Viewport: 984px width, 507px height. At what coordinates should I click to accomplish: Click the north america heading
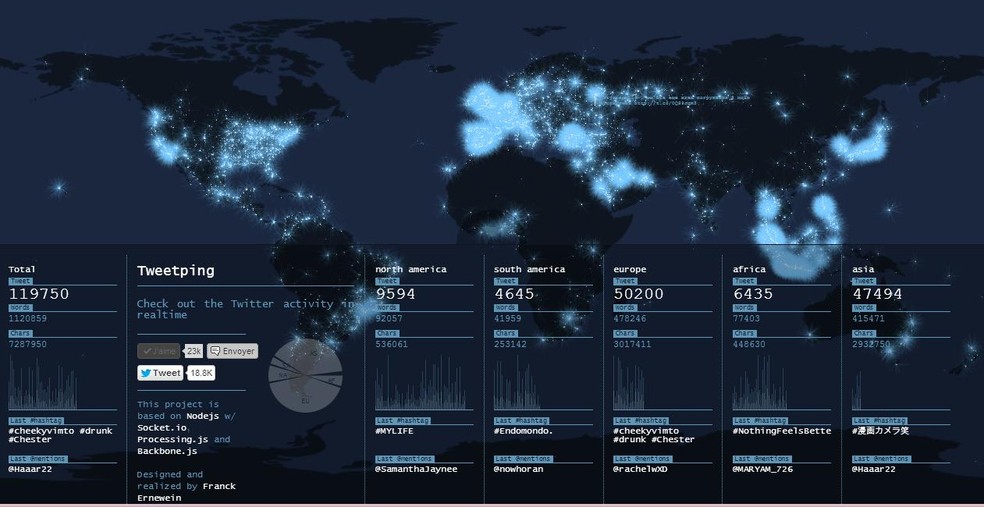pos(411,269)
